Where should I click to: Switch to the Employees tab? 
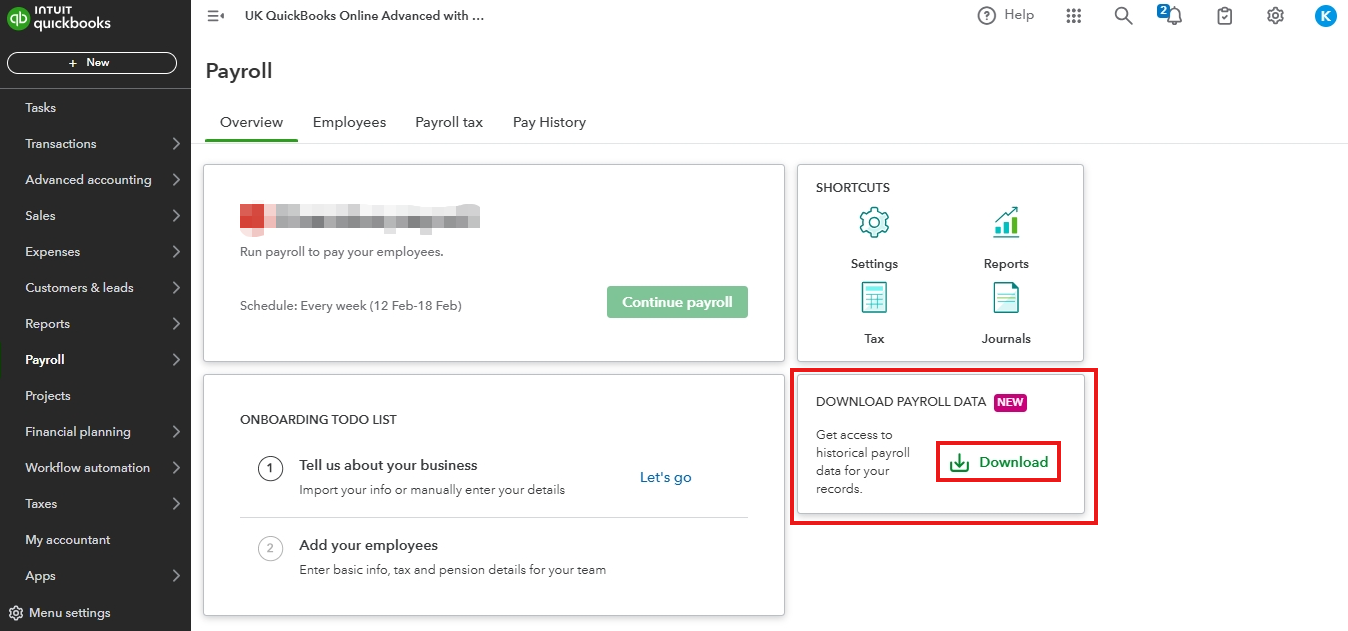pyautogui.click(x=349, y=122)
